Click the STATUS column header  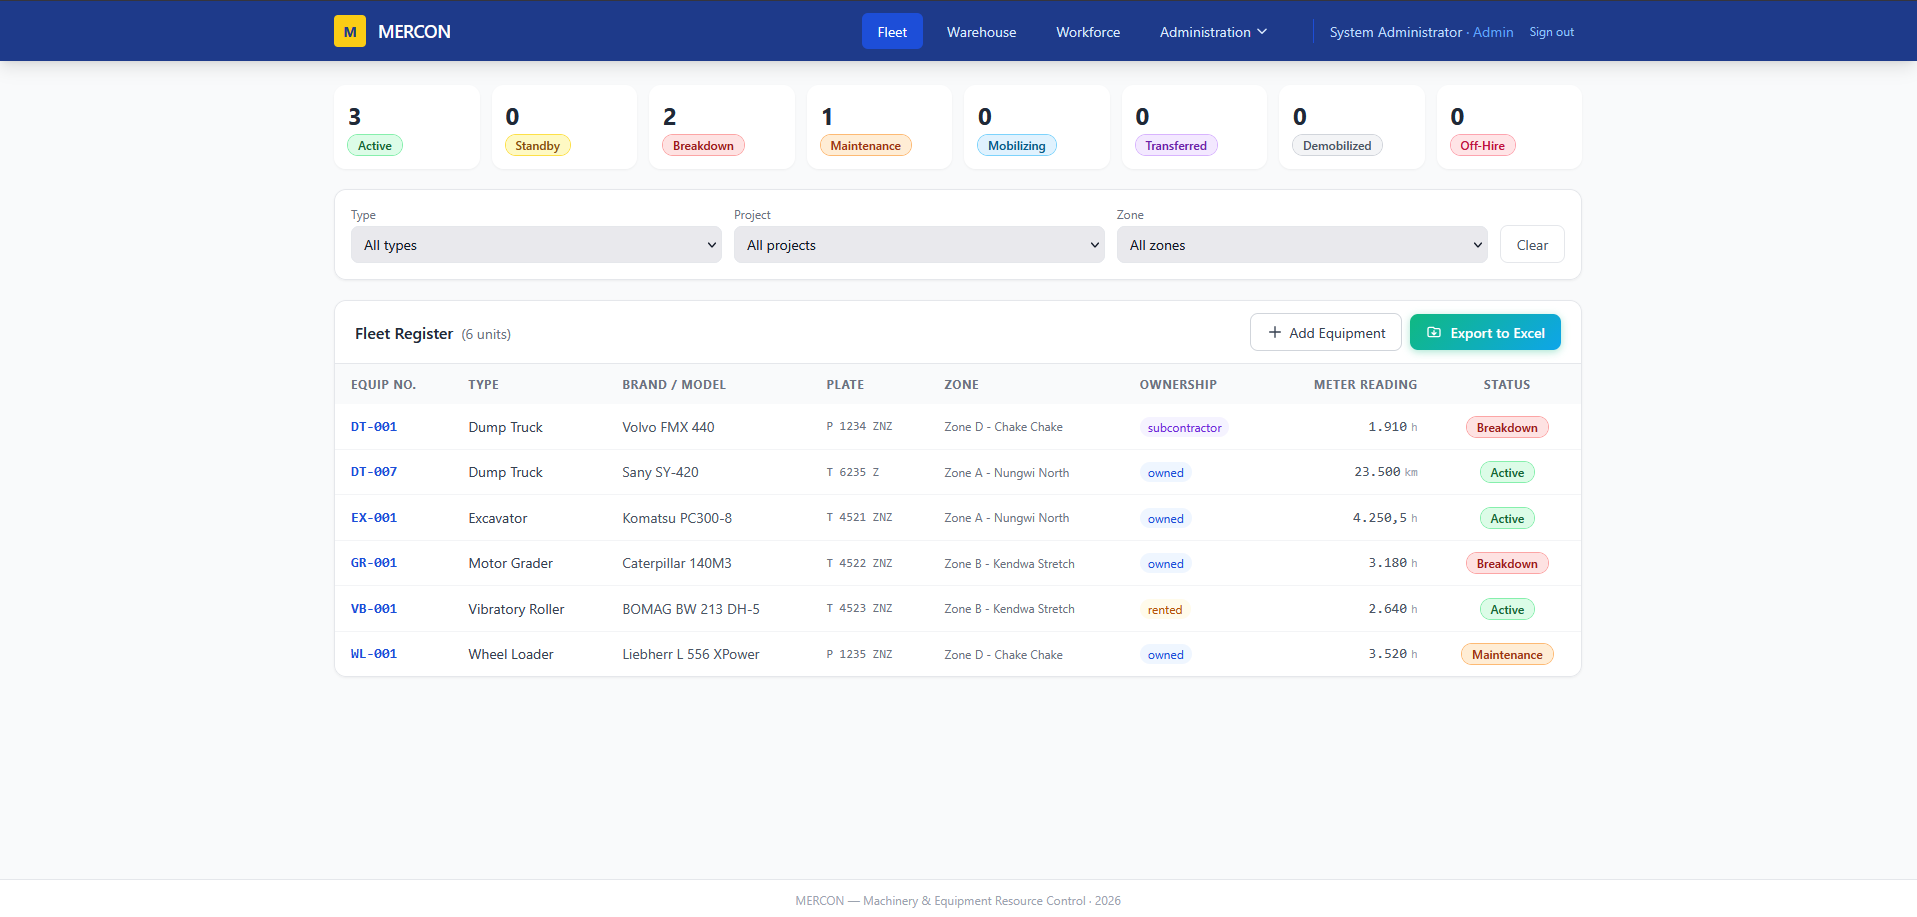pyautogui.click(x=1507, y=385)
